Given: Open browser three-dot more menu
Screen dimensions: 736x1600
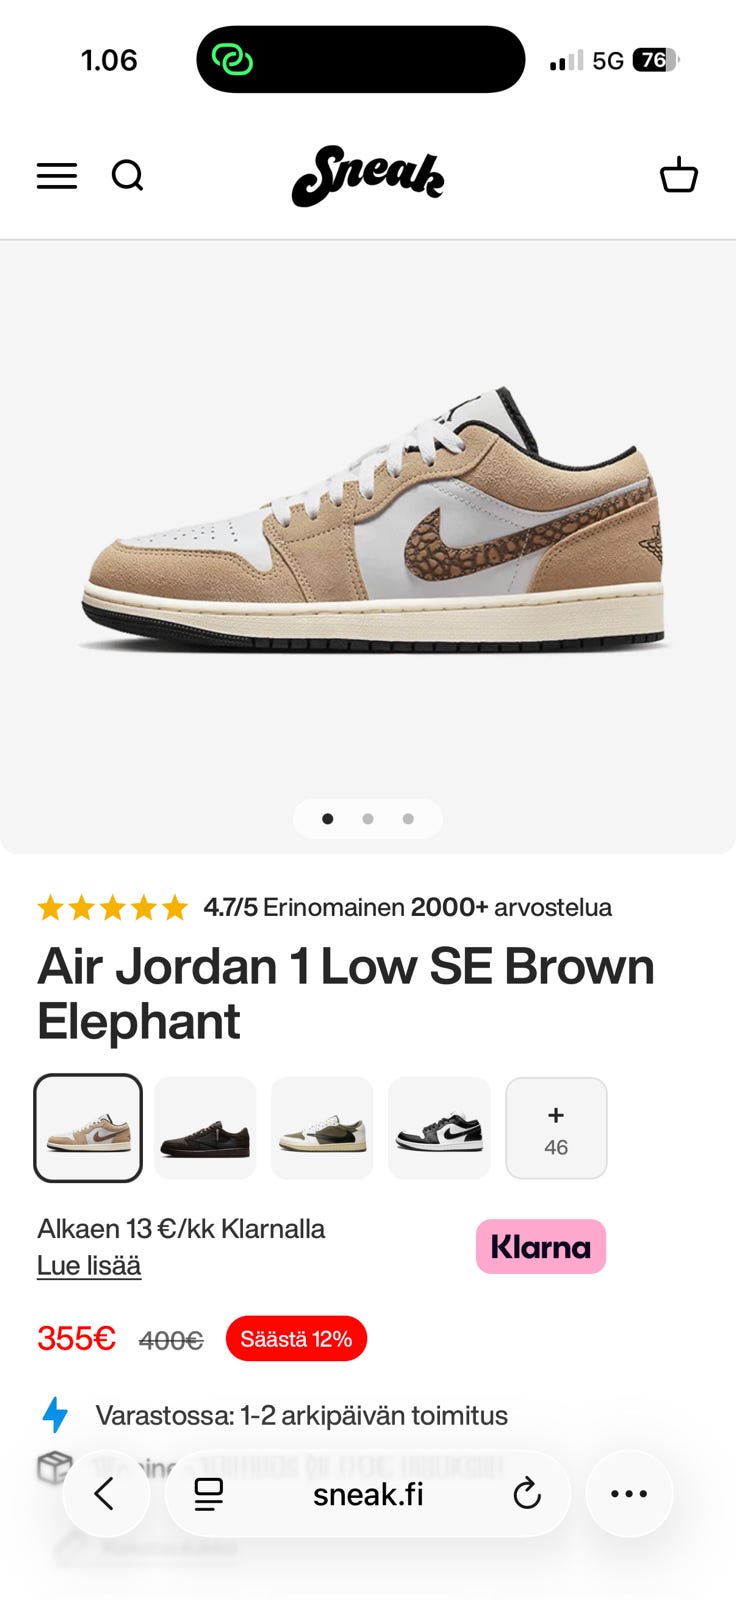Looking at the screenshot, I should 629,1494.
